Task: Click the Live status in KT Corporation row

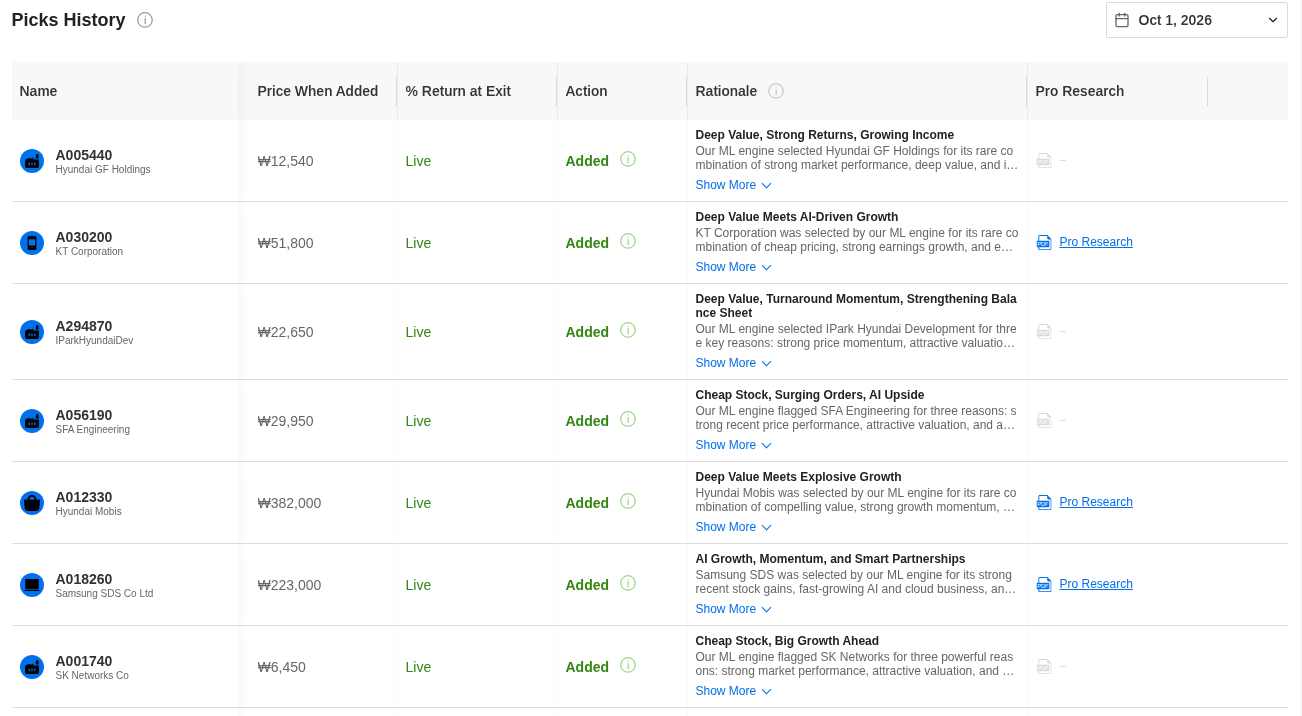Action: click(x=418, y=243)
